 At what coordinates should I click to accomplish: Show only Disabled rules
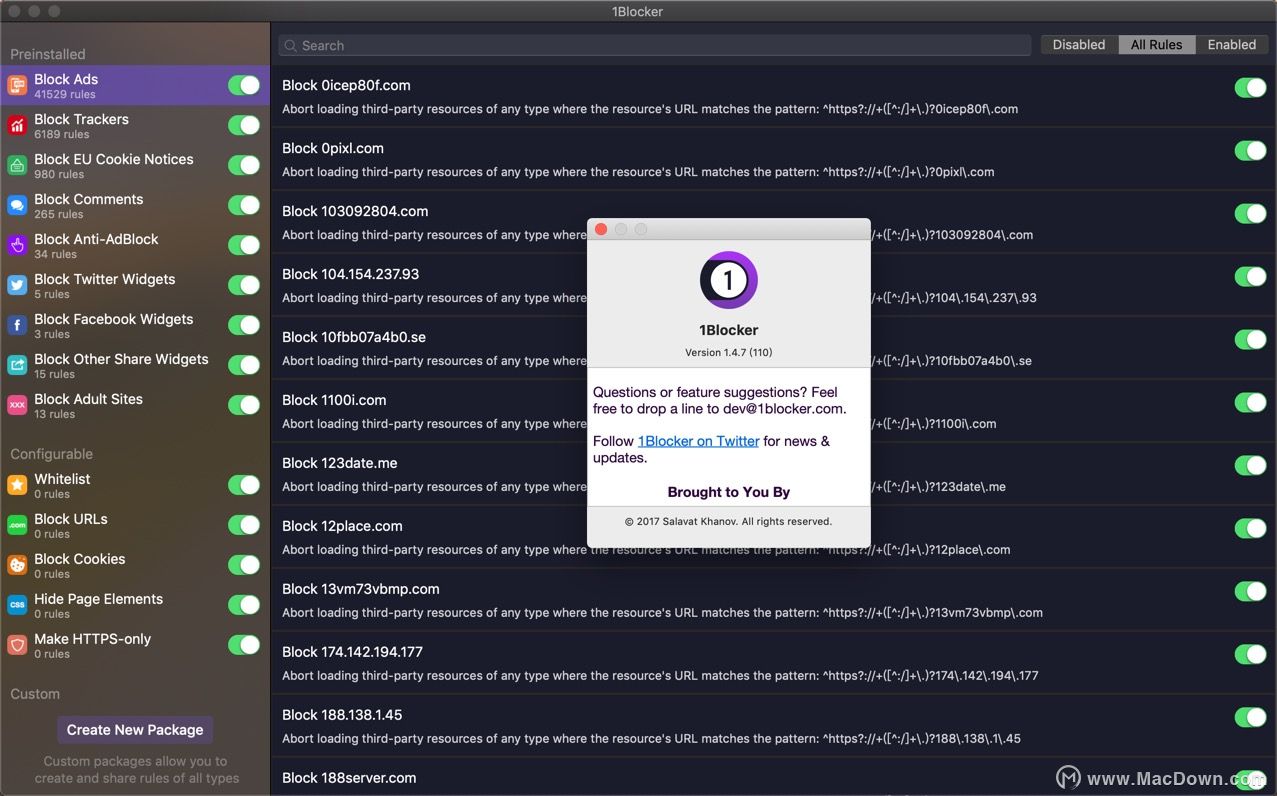click(1079, 45)
